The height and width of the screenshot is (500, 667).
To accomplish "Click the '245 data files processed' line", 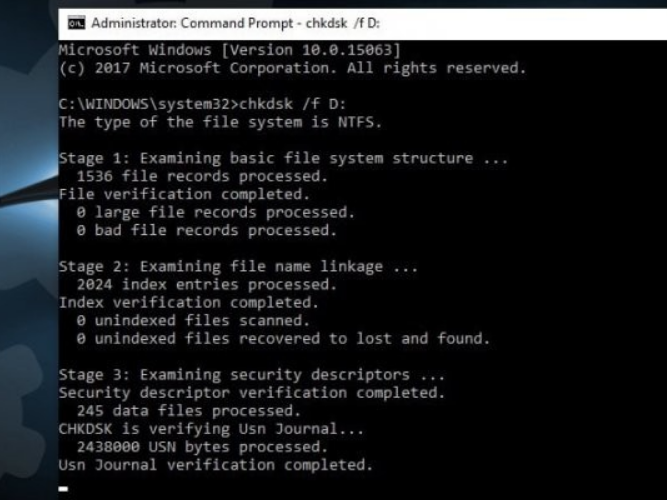I will (x=189, y=411).
